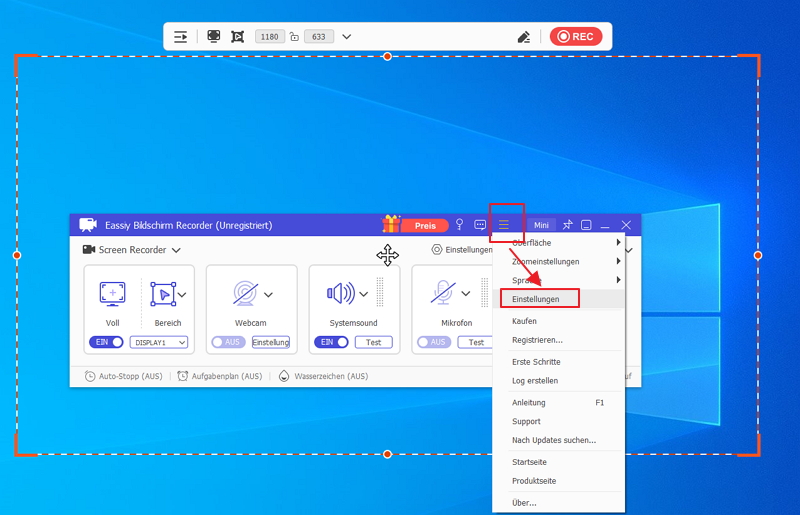Click the hamburger menu icon in title bar
Viewport: 800px width, 515px height.
[x=505, y=225]
